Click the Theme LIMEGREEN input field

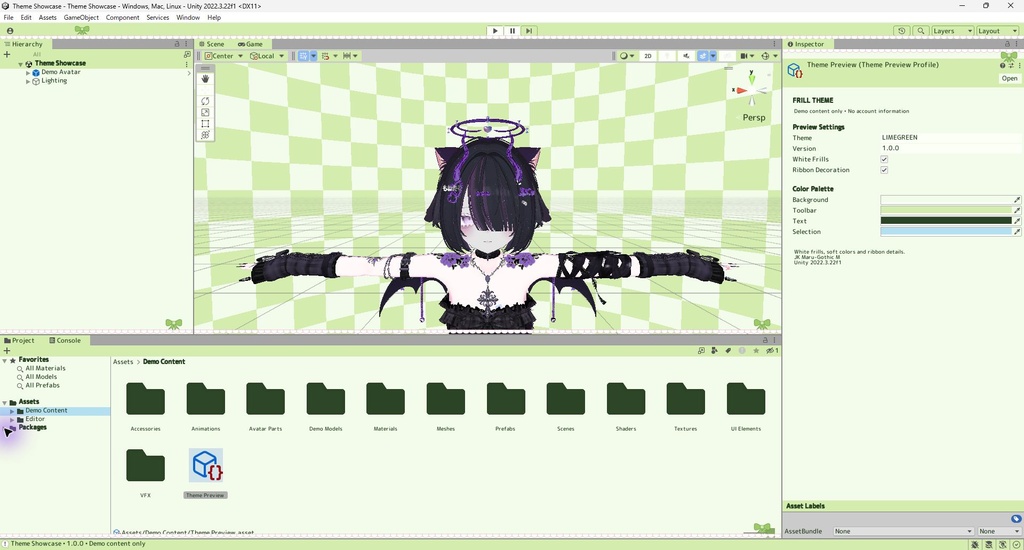(x=950, y=138)
